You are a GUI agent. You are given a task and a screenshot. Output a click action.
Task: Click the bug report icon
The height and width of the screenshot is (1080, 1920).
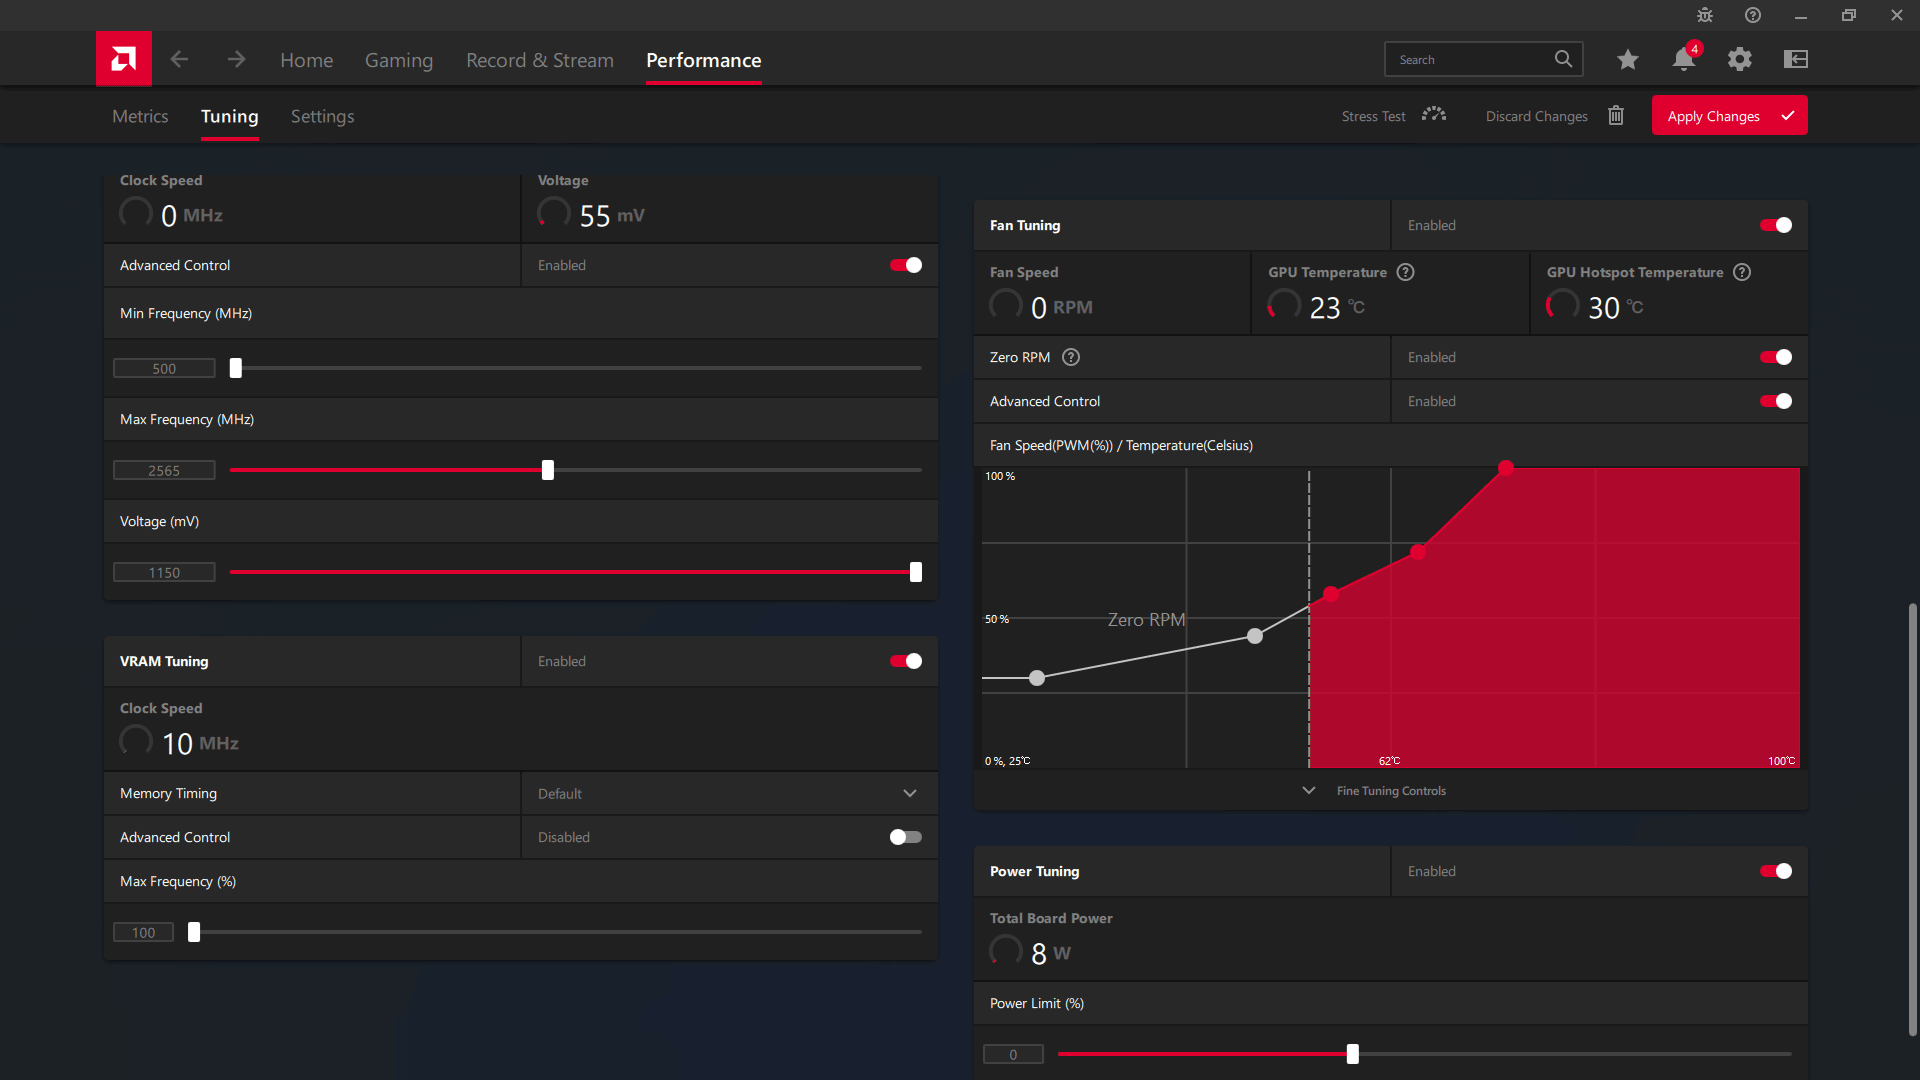pos(1705,15)
